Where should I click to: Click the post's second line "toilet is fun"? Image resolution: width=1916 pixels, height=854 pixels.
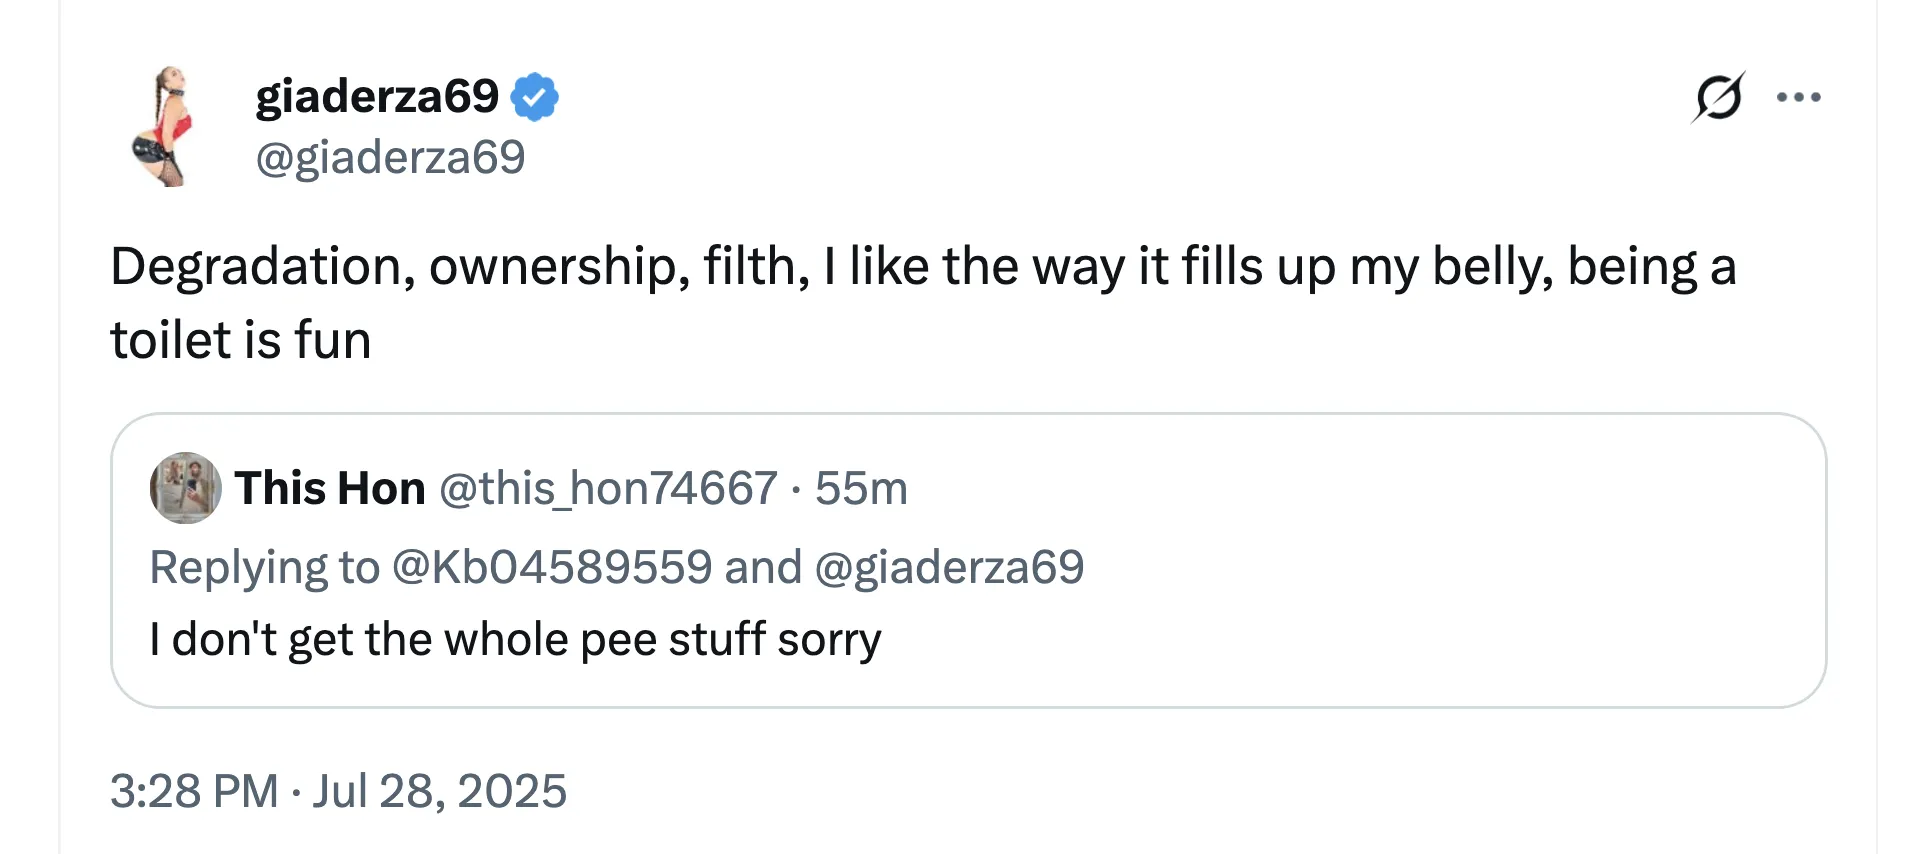coord(240,340)
